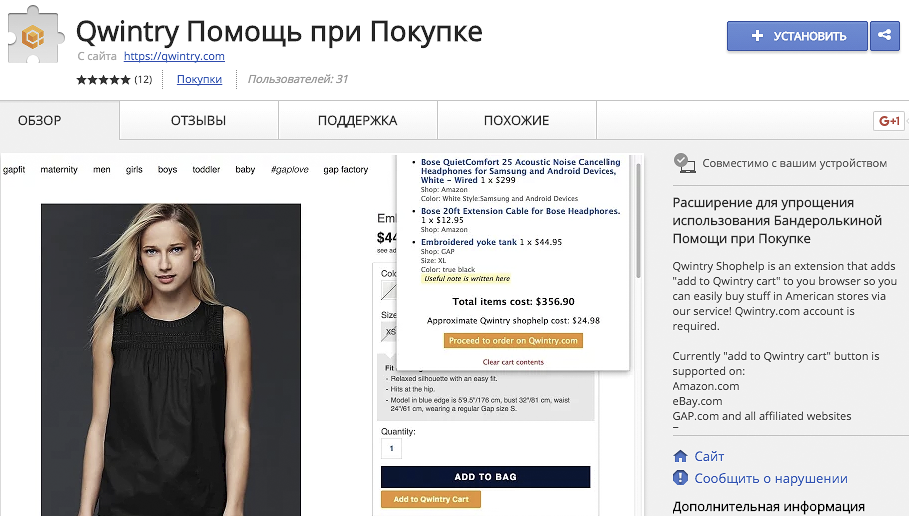This screenshot has height=516, width=909.
Task: Click the Google +1 button
Action: coord(889,121)
